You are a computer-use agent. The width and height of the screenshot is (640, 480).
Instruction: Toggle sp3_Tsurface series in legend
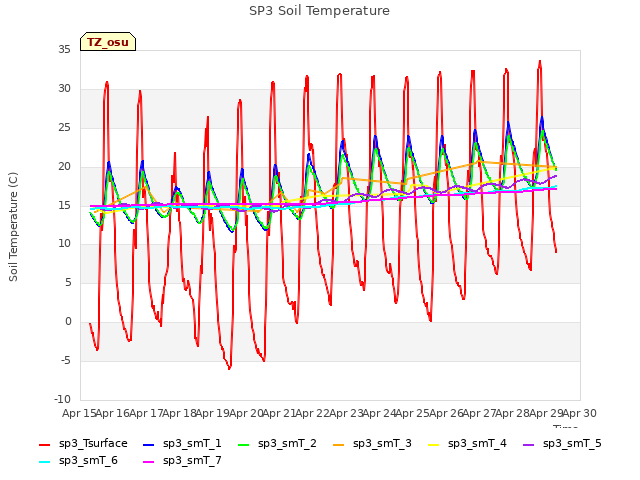(83, 444)
